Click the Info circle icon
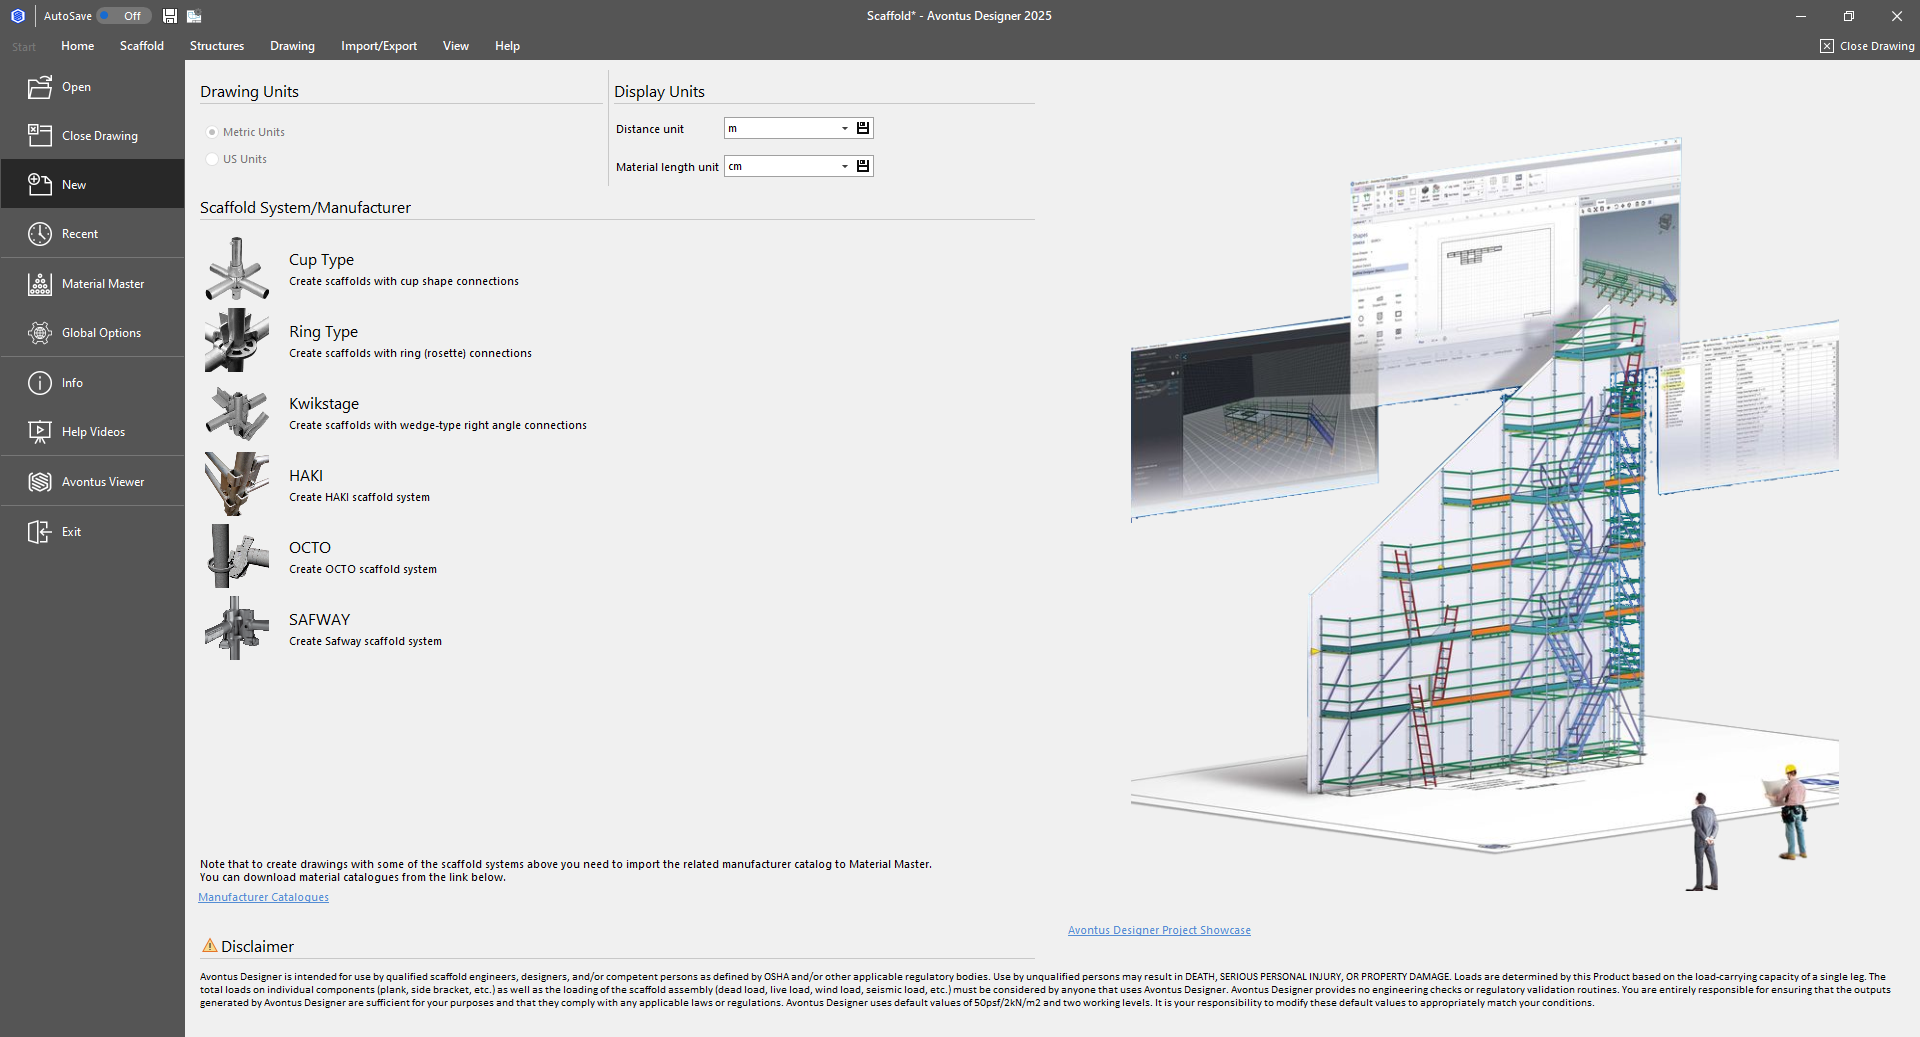This screenshot has height=1037, width=1920. [x=40, y=383]
